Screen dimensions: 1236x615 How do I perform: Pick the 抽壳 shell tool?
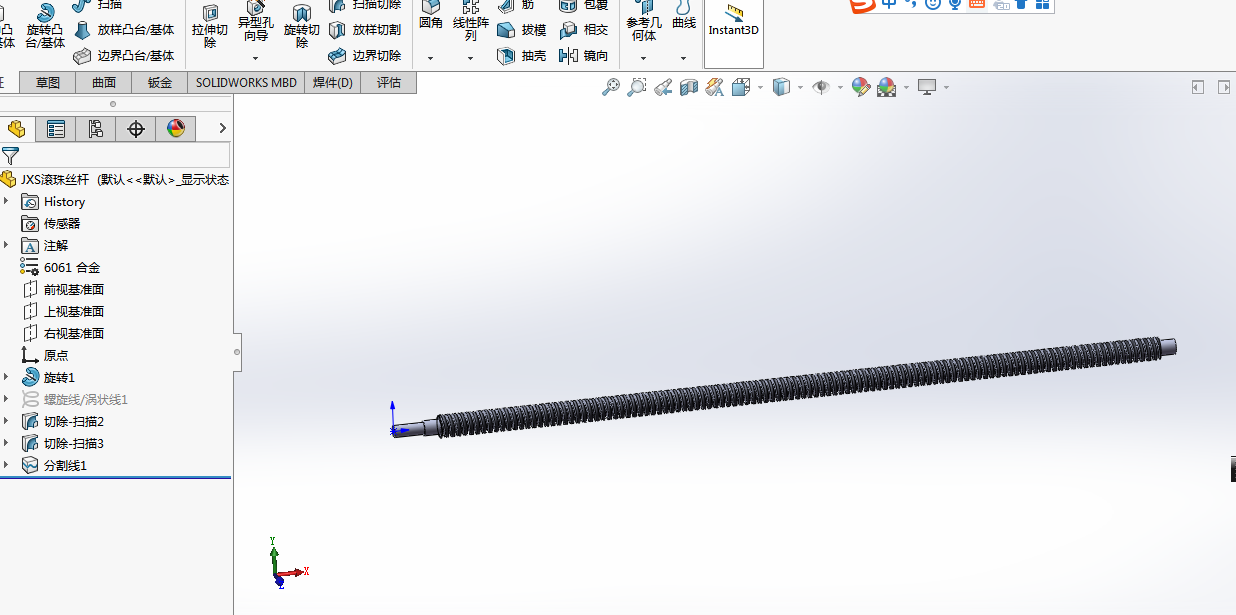(x=523, y=55)
